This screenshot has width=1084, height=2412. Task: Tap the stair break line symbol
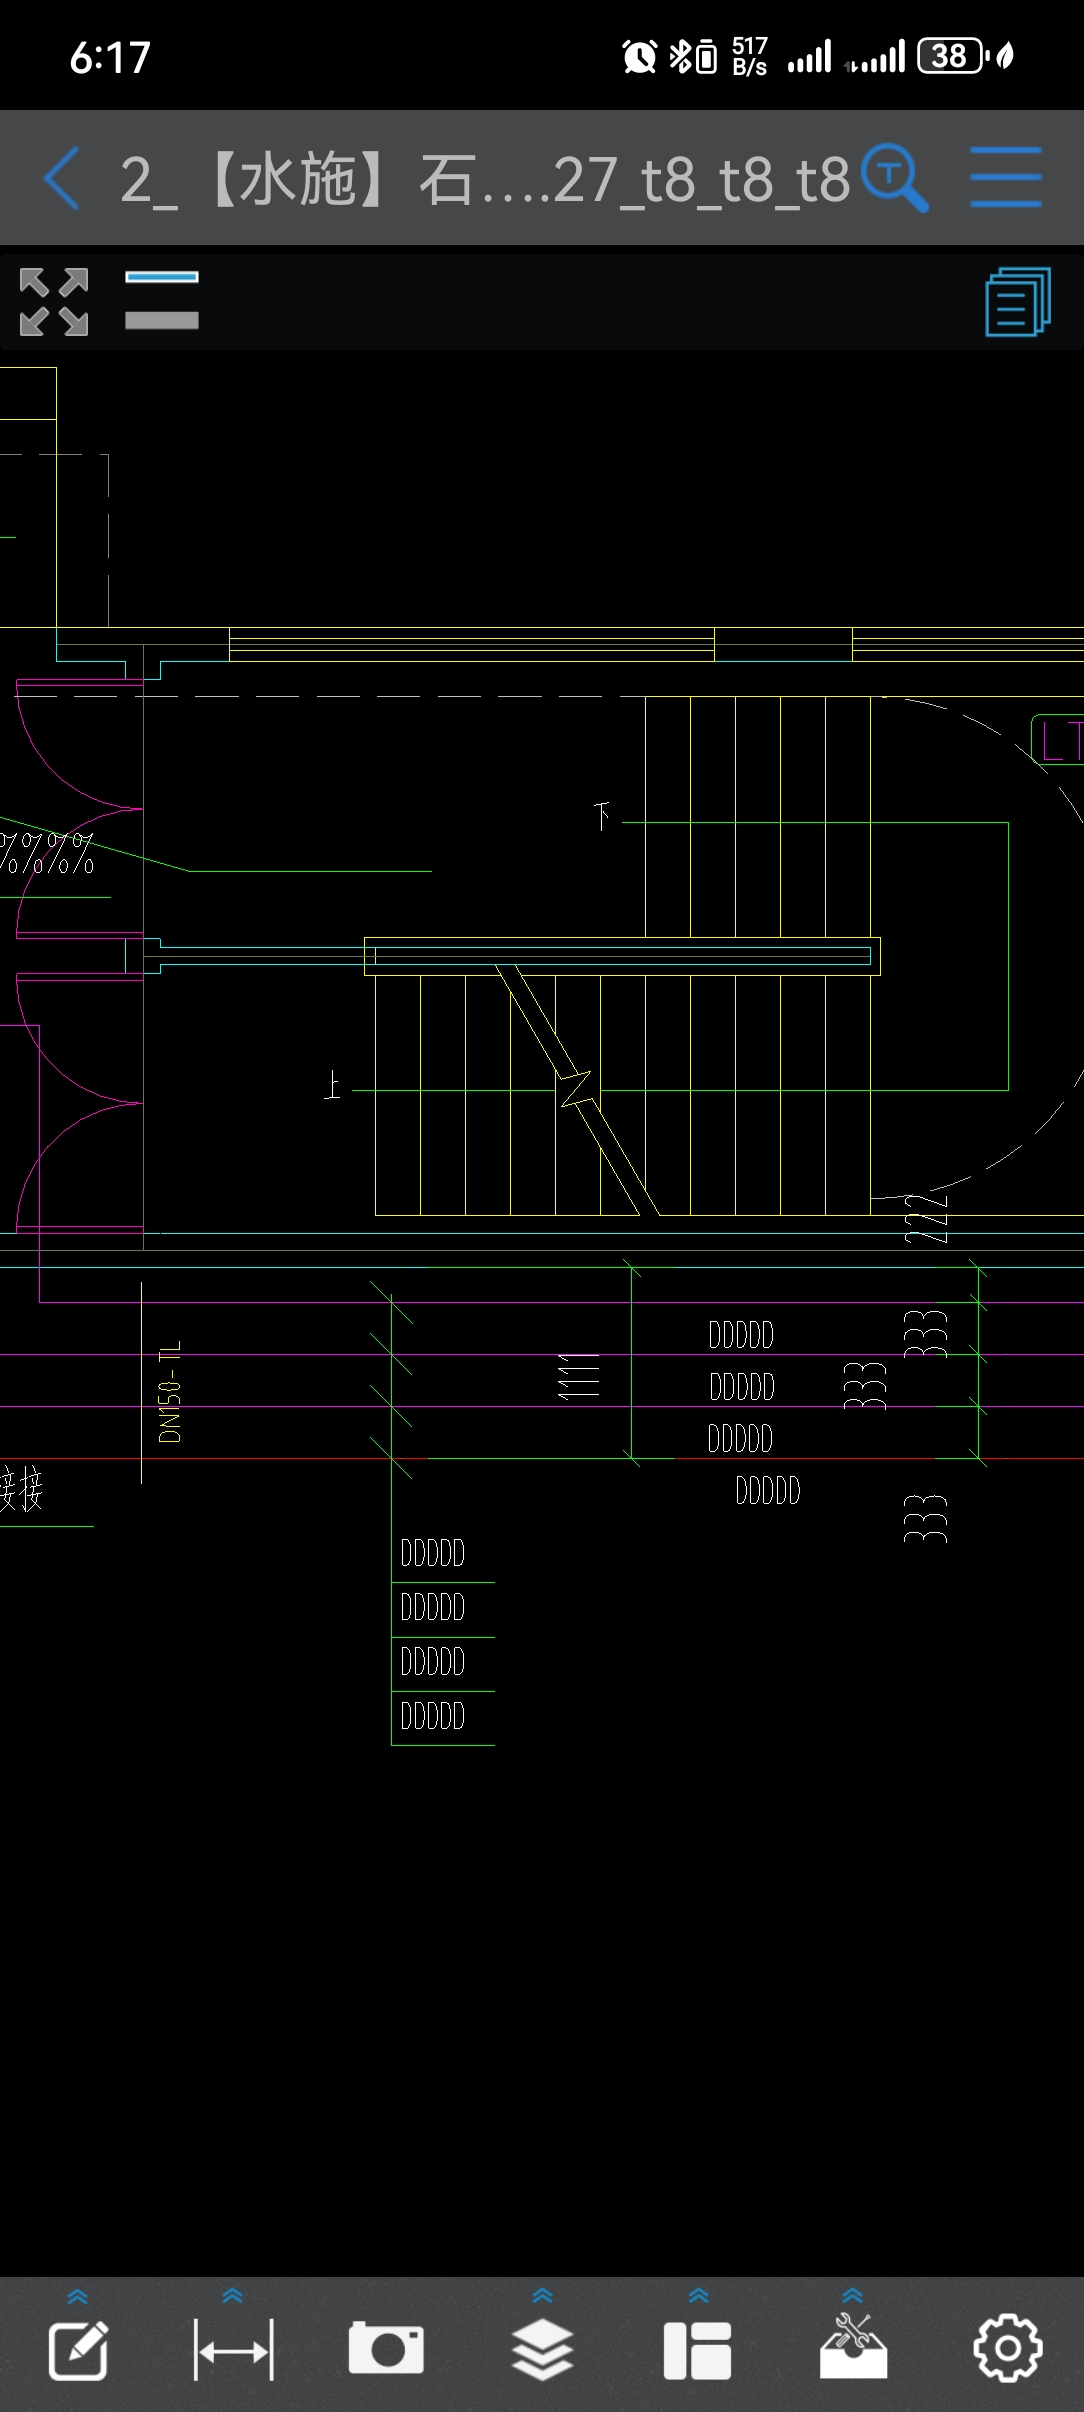coord(576,1088)
